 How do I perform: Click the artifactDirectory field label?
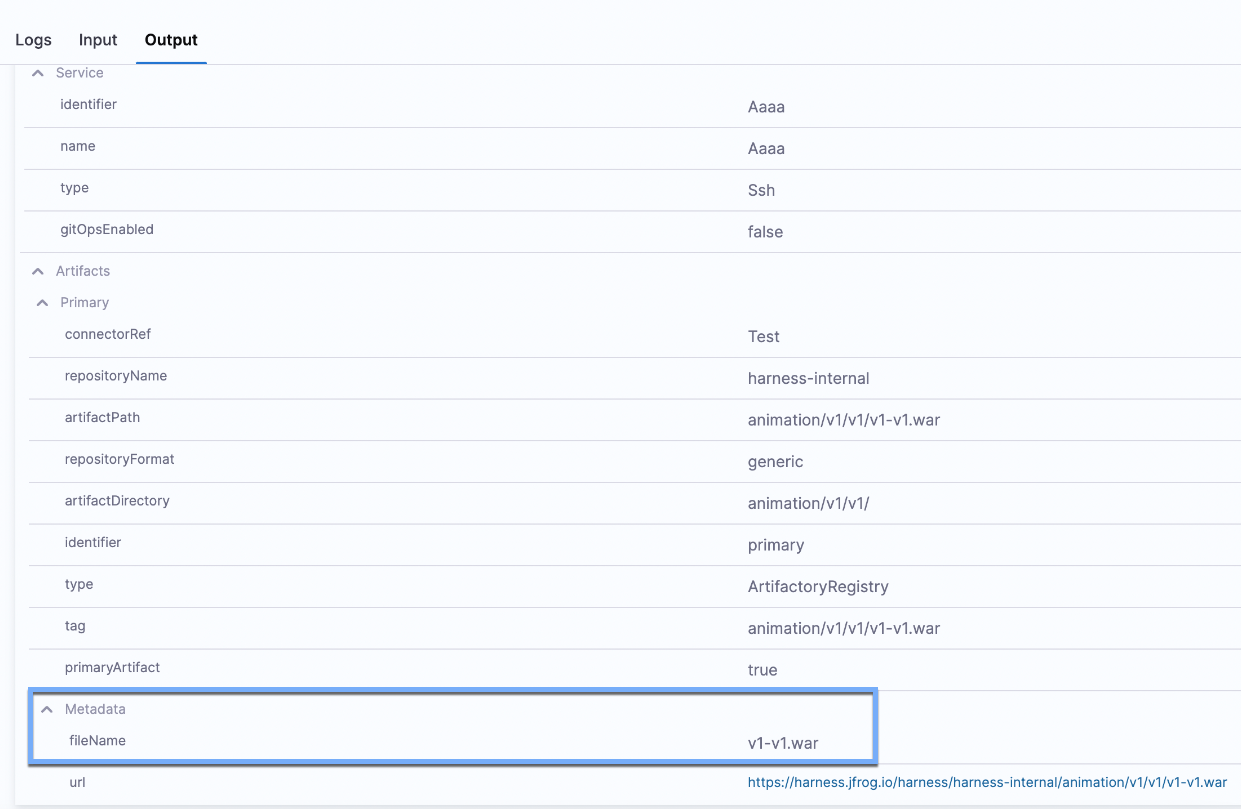pos(117,500)
